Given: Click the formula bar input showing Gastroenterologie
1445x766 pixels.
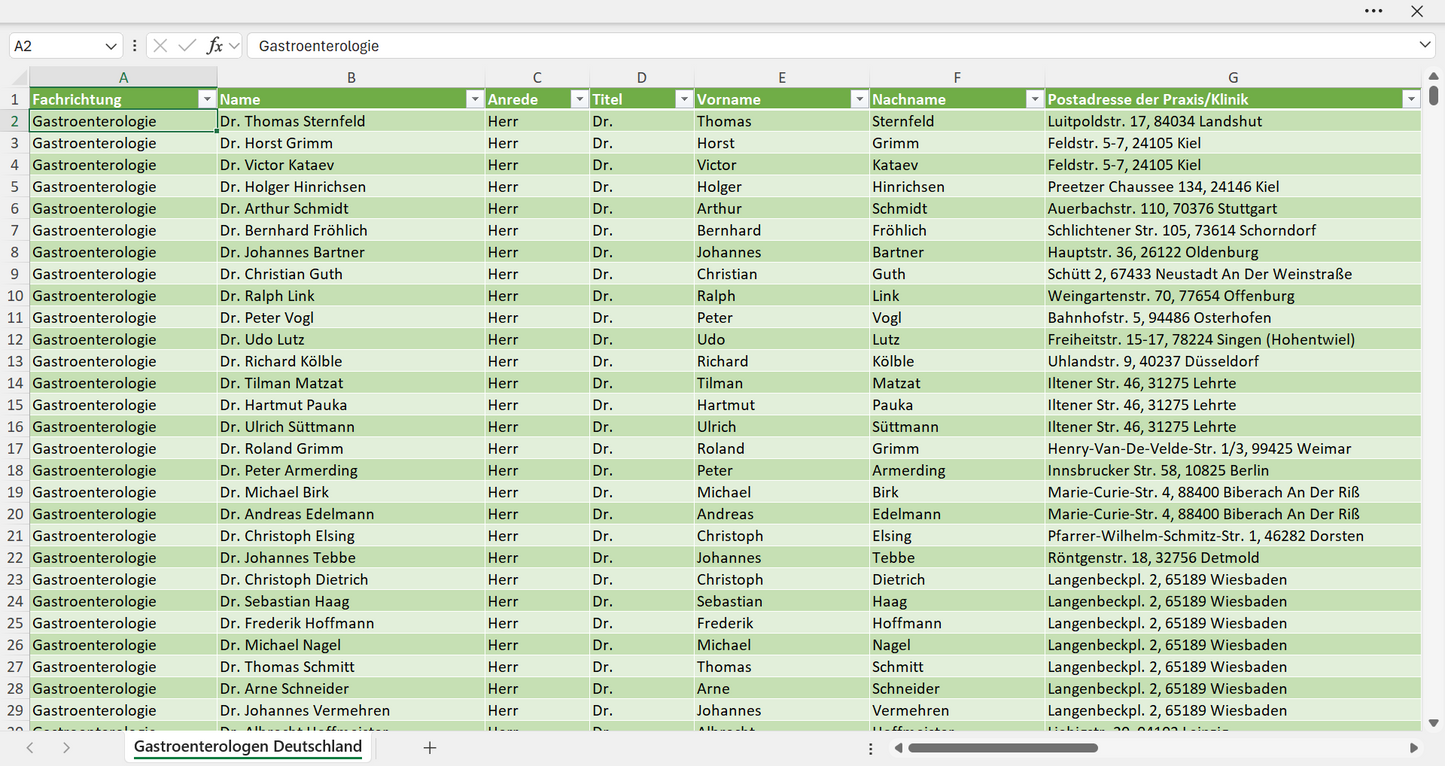Looking at the screenshot, I should [x=830, y=46].
